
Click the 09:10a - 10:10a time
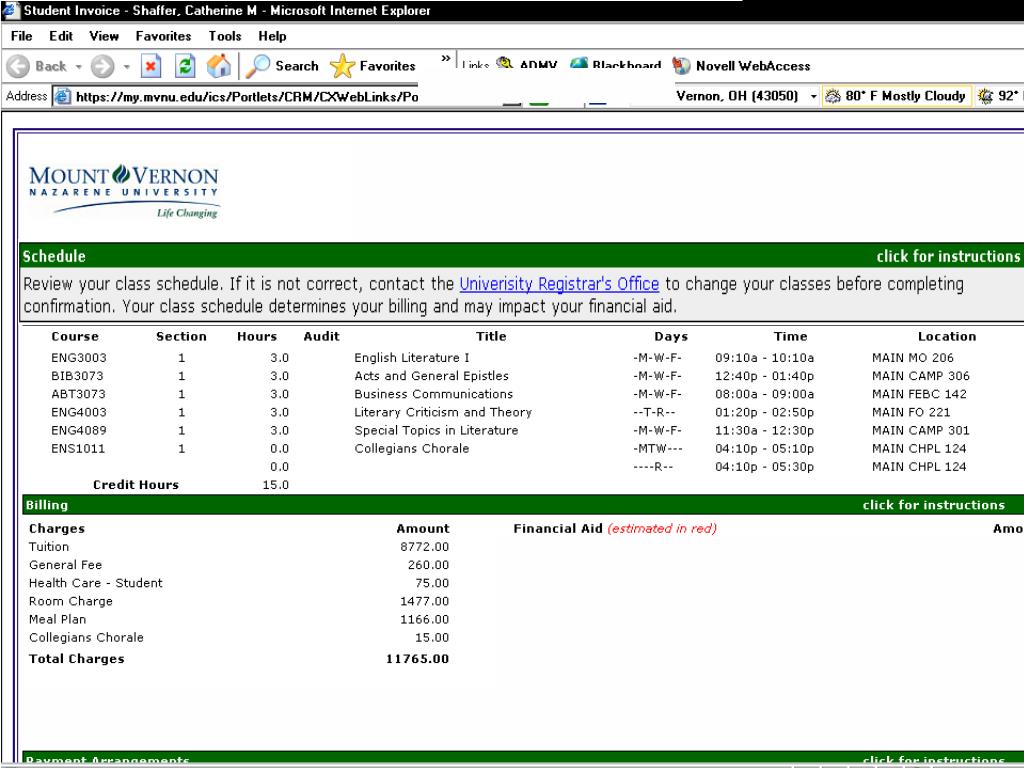(x=764, y=358)
